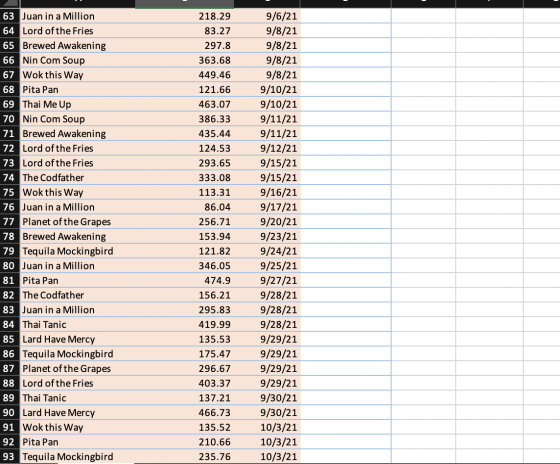The width and height of the screenshot is (560, 464).
Task: Select Lard Have Mercy in row 90
Action: pos(78,412)
